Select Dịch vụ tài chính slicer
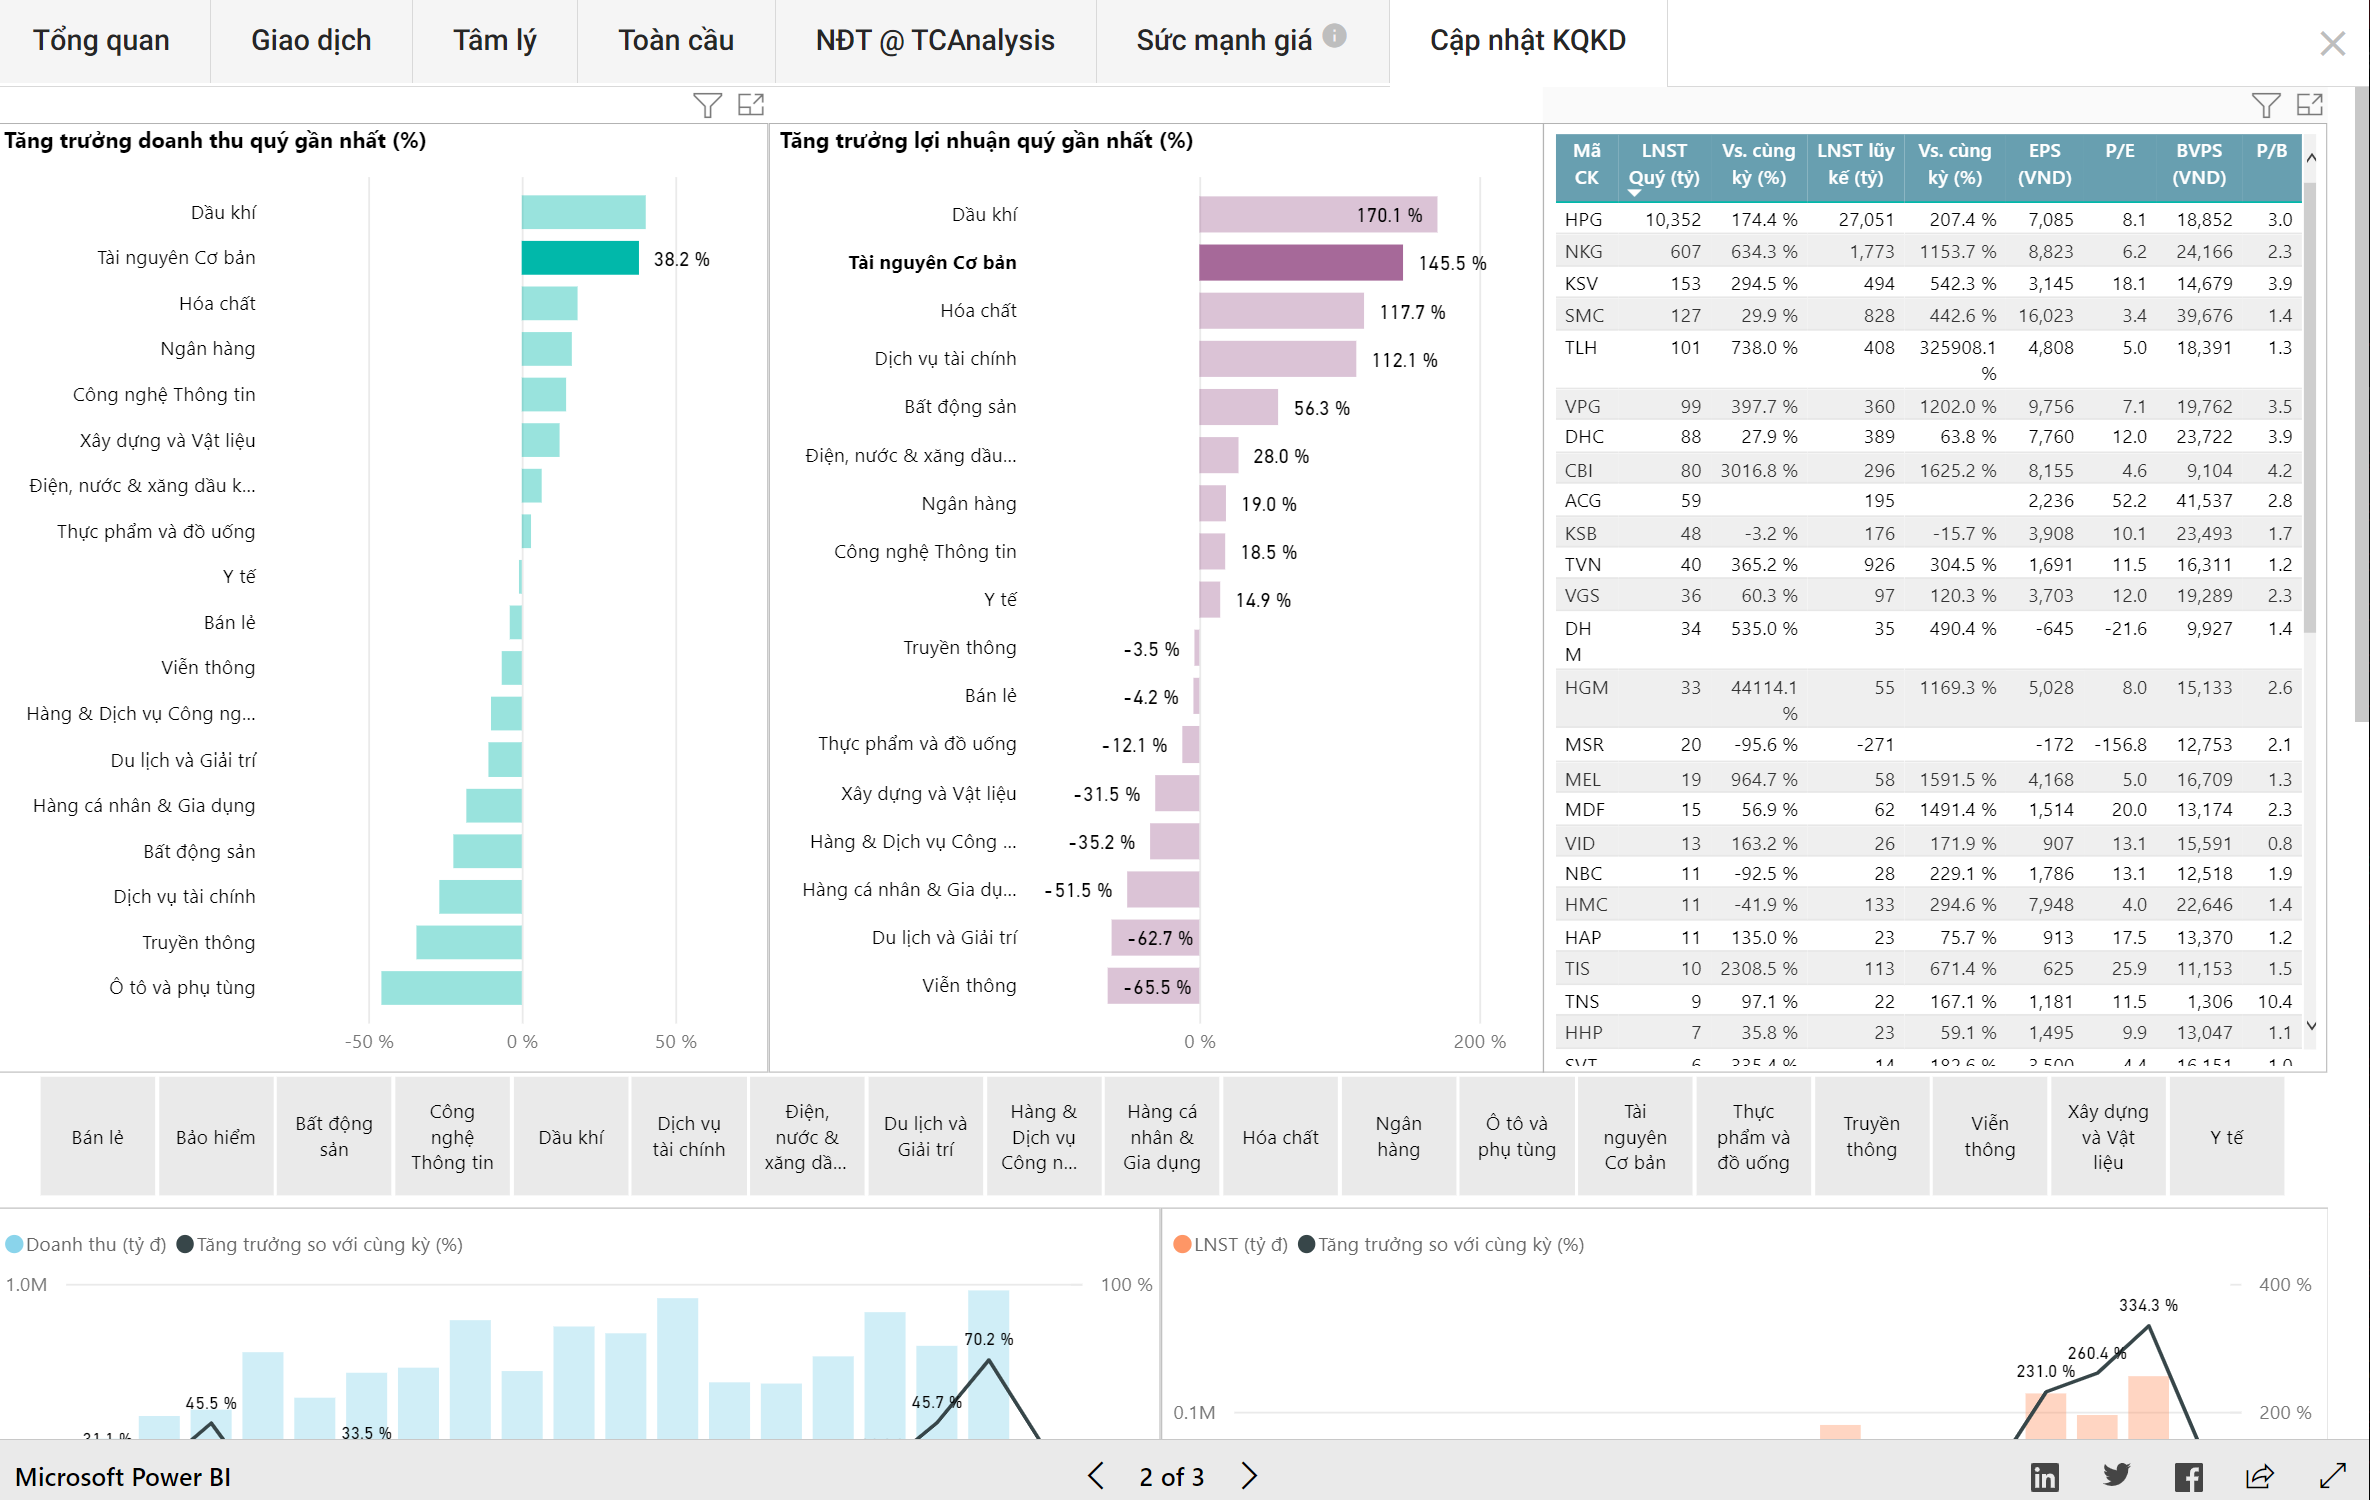 [x=689, y=1137]
